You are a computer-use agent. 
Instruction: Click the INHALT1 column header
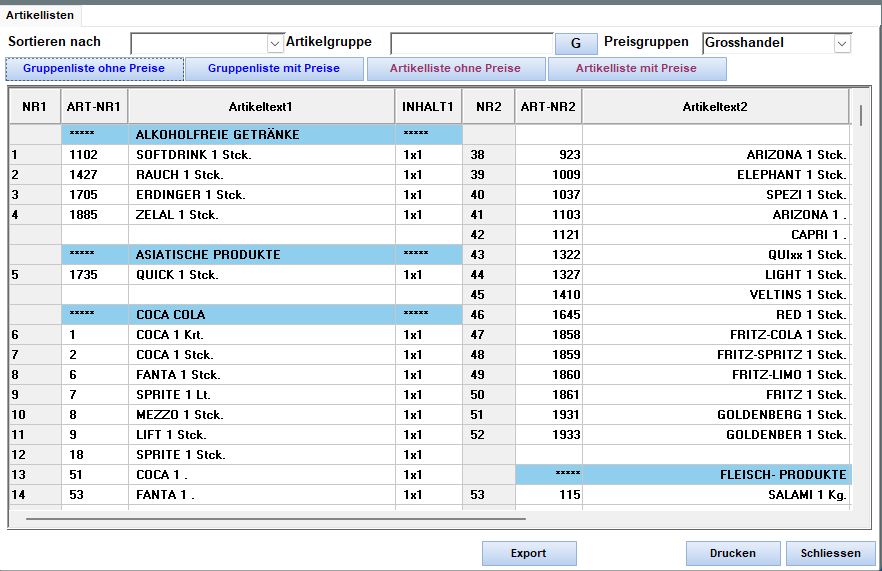pos(428,107)
